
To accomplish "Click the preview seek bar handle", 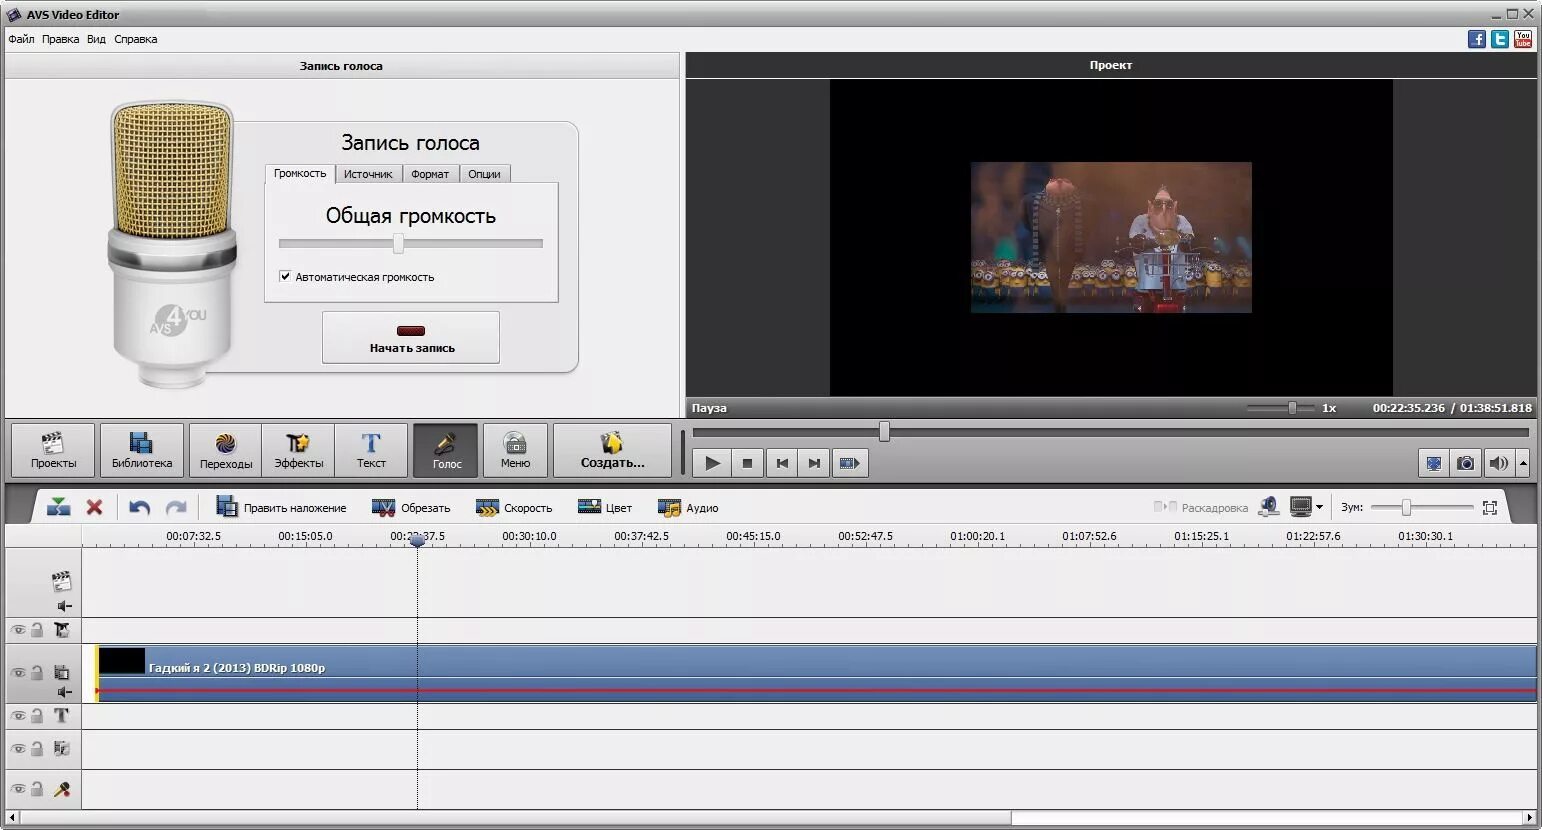I will (x=884, y=431).
